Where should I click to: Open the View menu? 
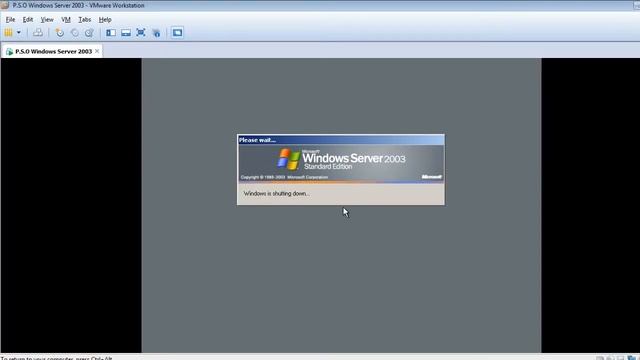tap(47, 20)
